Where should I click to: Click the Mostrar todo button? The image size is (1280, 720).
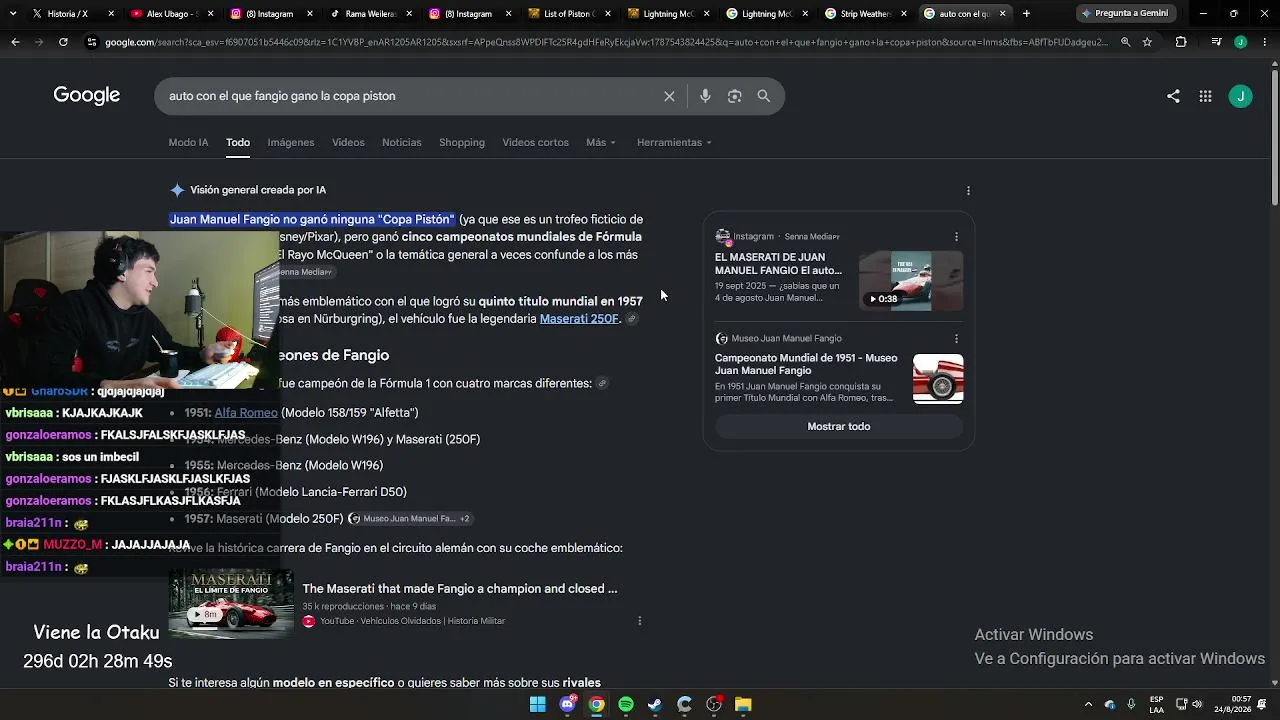(x=839, y=426)
